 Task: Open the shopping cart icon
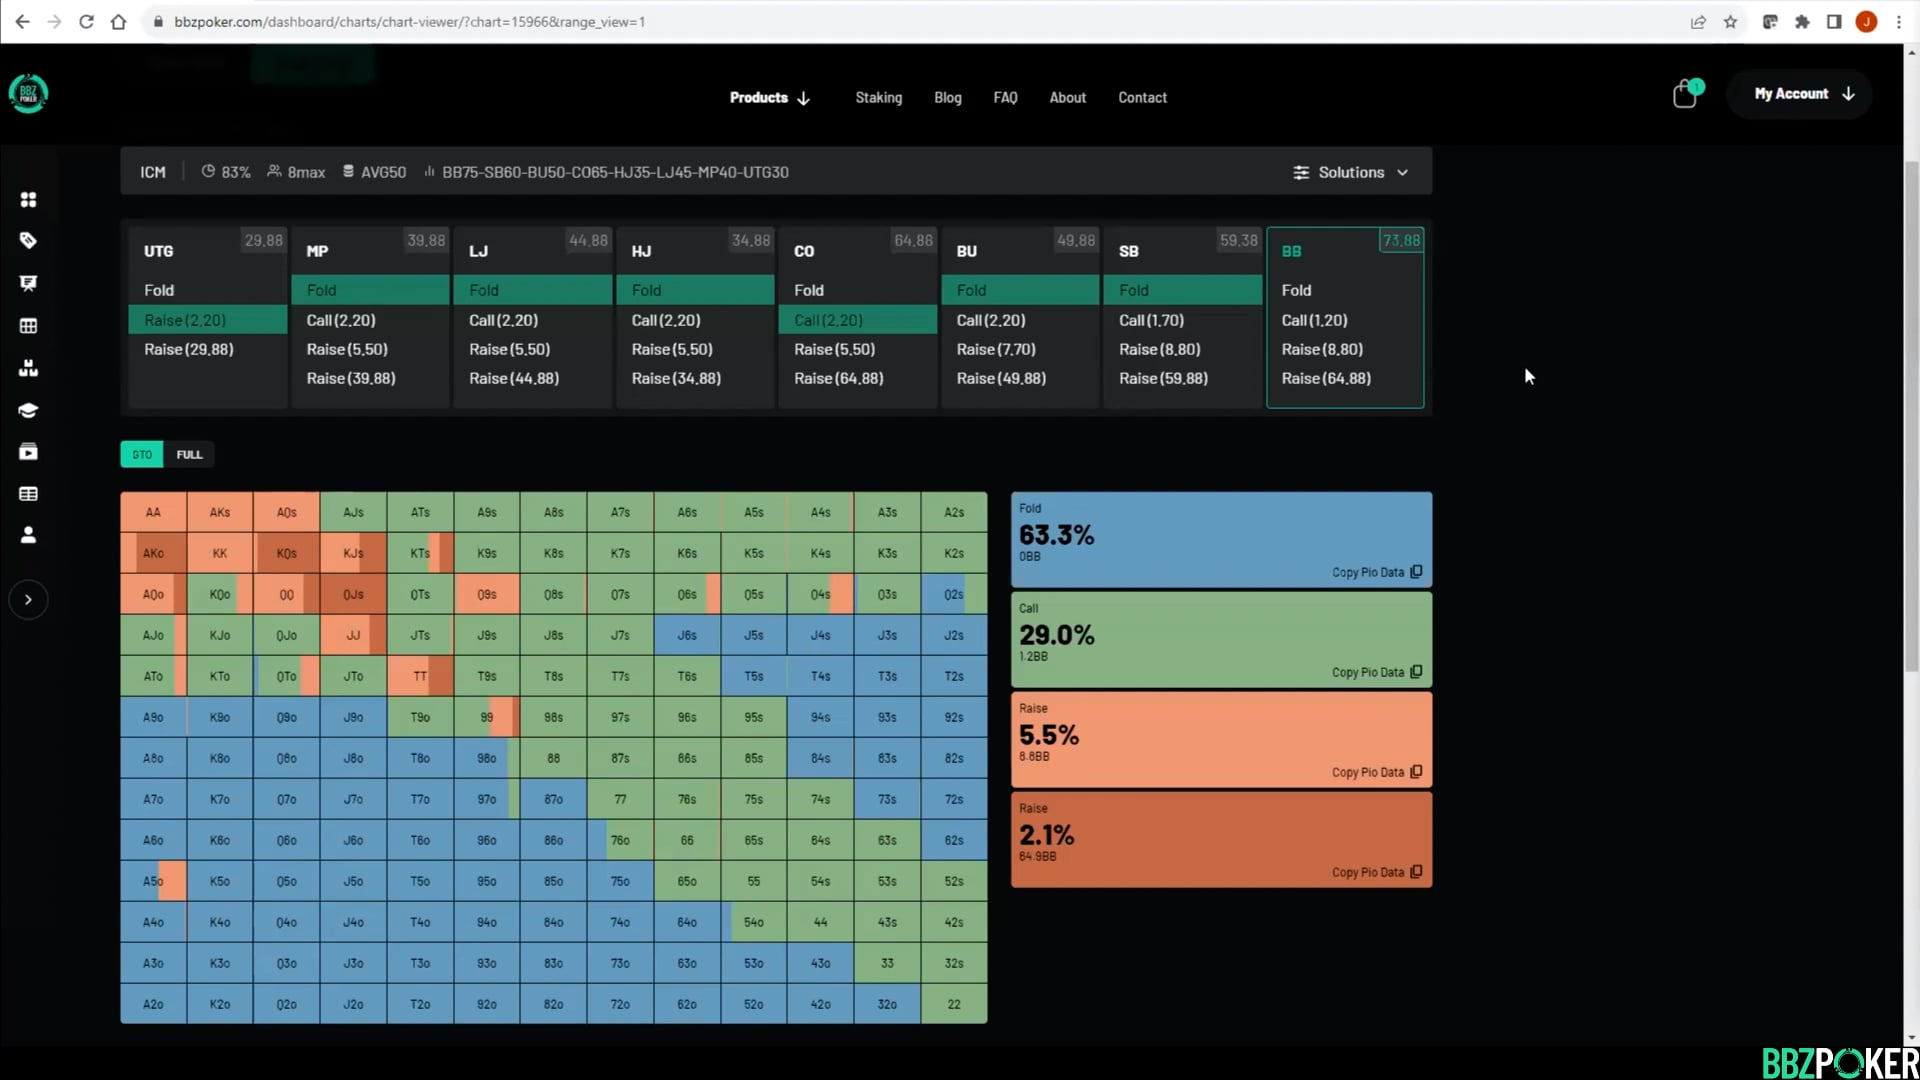pyautogui.click(x=1685, y=95)
